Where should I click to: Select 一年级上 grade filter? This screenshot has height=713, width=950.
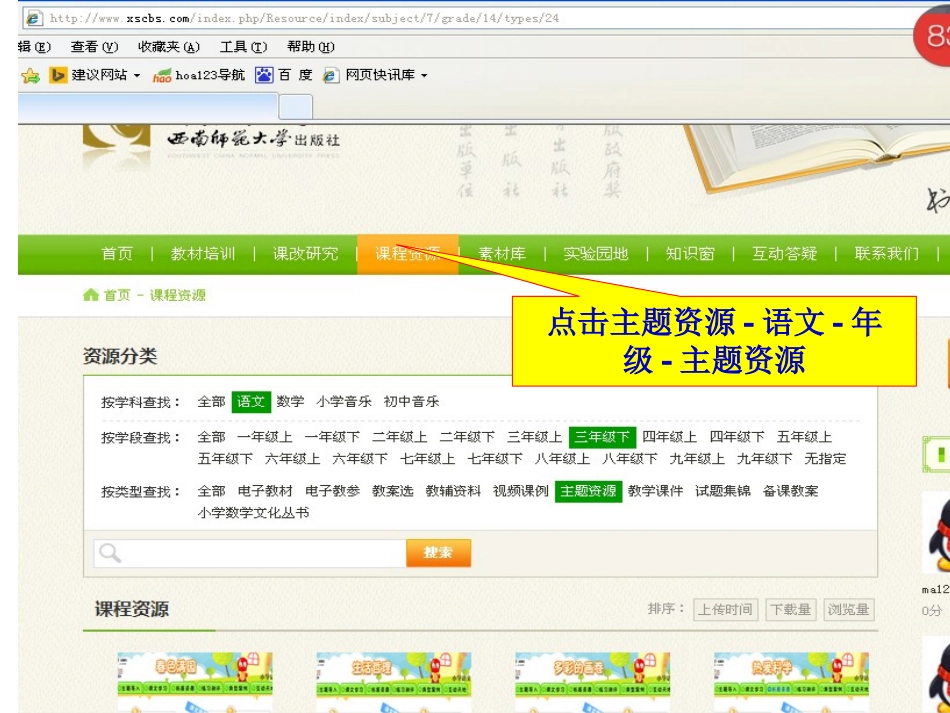(265, 437)
